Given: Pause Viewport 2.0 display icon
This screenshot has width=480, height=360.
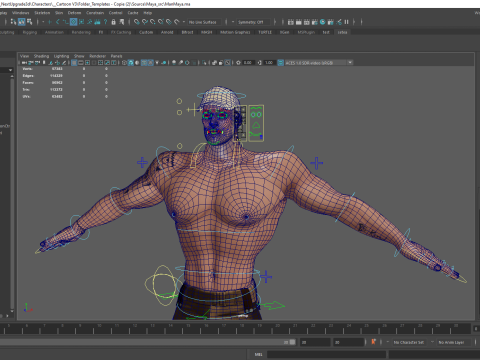Looking at the screenshot, I should (347, 22).
